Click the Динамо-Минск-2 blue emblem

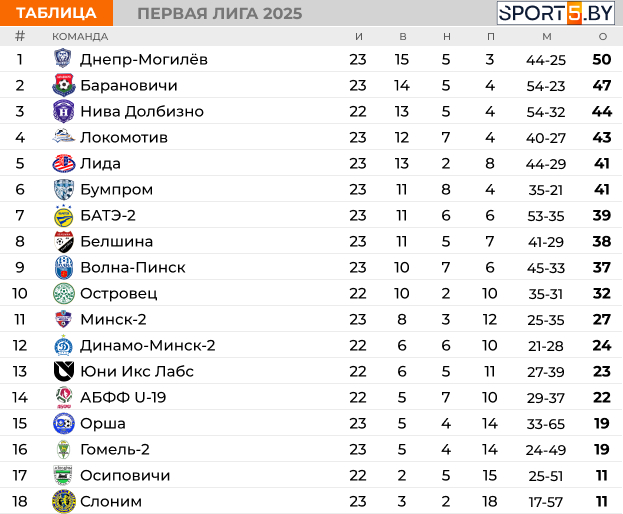[64, 345]
